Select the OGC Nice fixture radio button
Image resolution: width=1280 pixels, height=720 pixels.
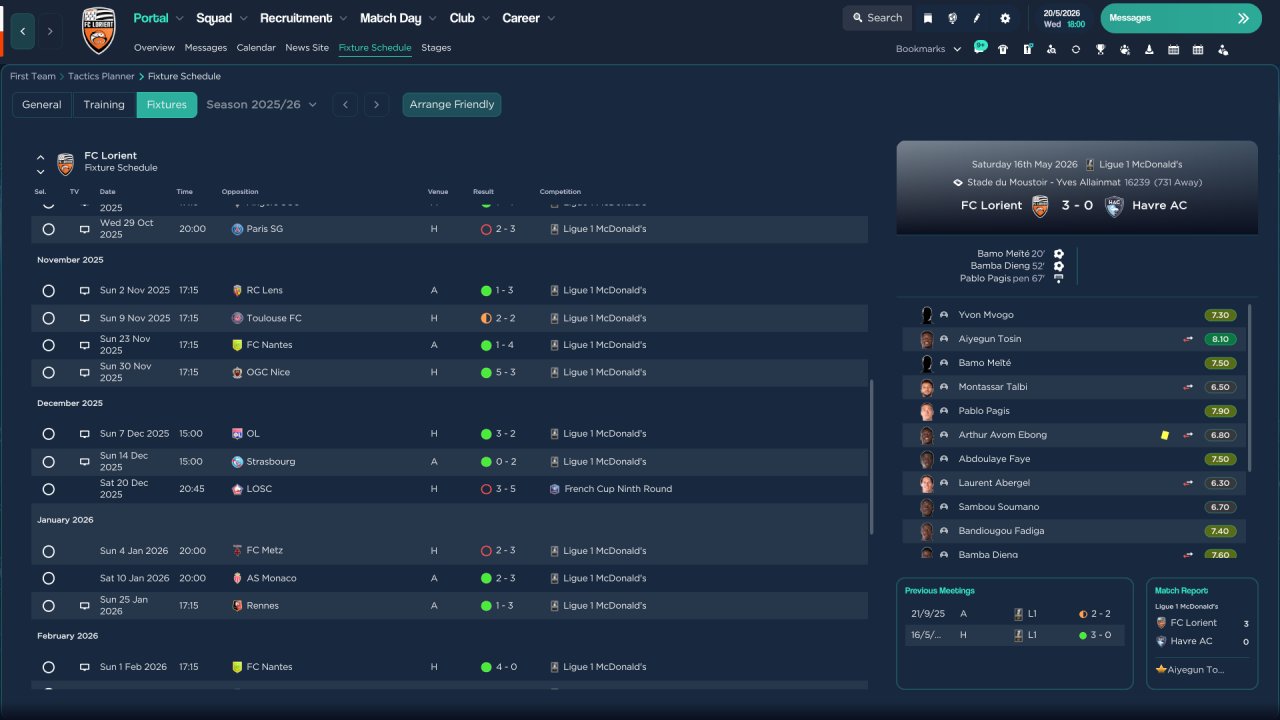tap(48, 373)
